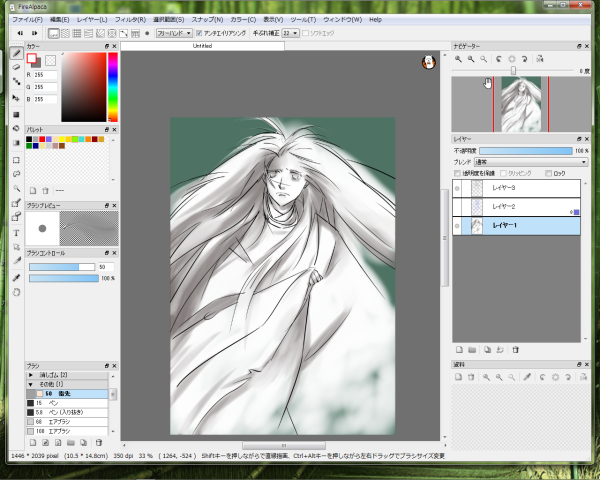Screen dimensions: 600x480
Task: Open the フィルタ(R) menu
Action: [x=130, y=20]
